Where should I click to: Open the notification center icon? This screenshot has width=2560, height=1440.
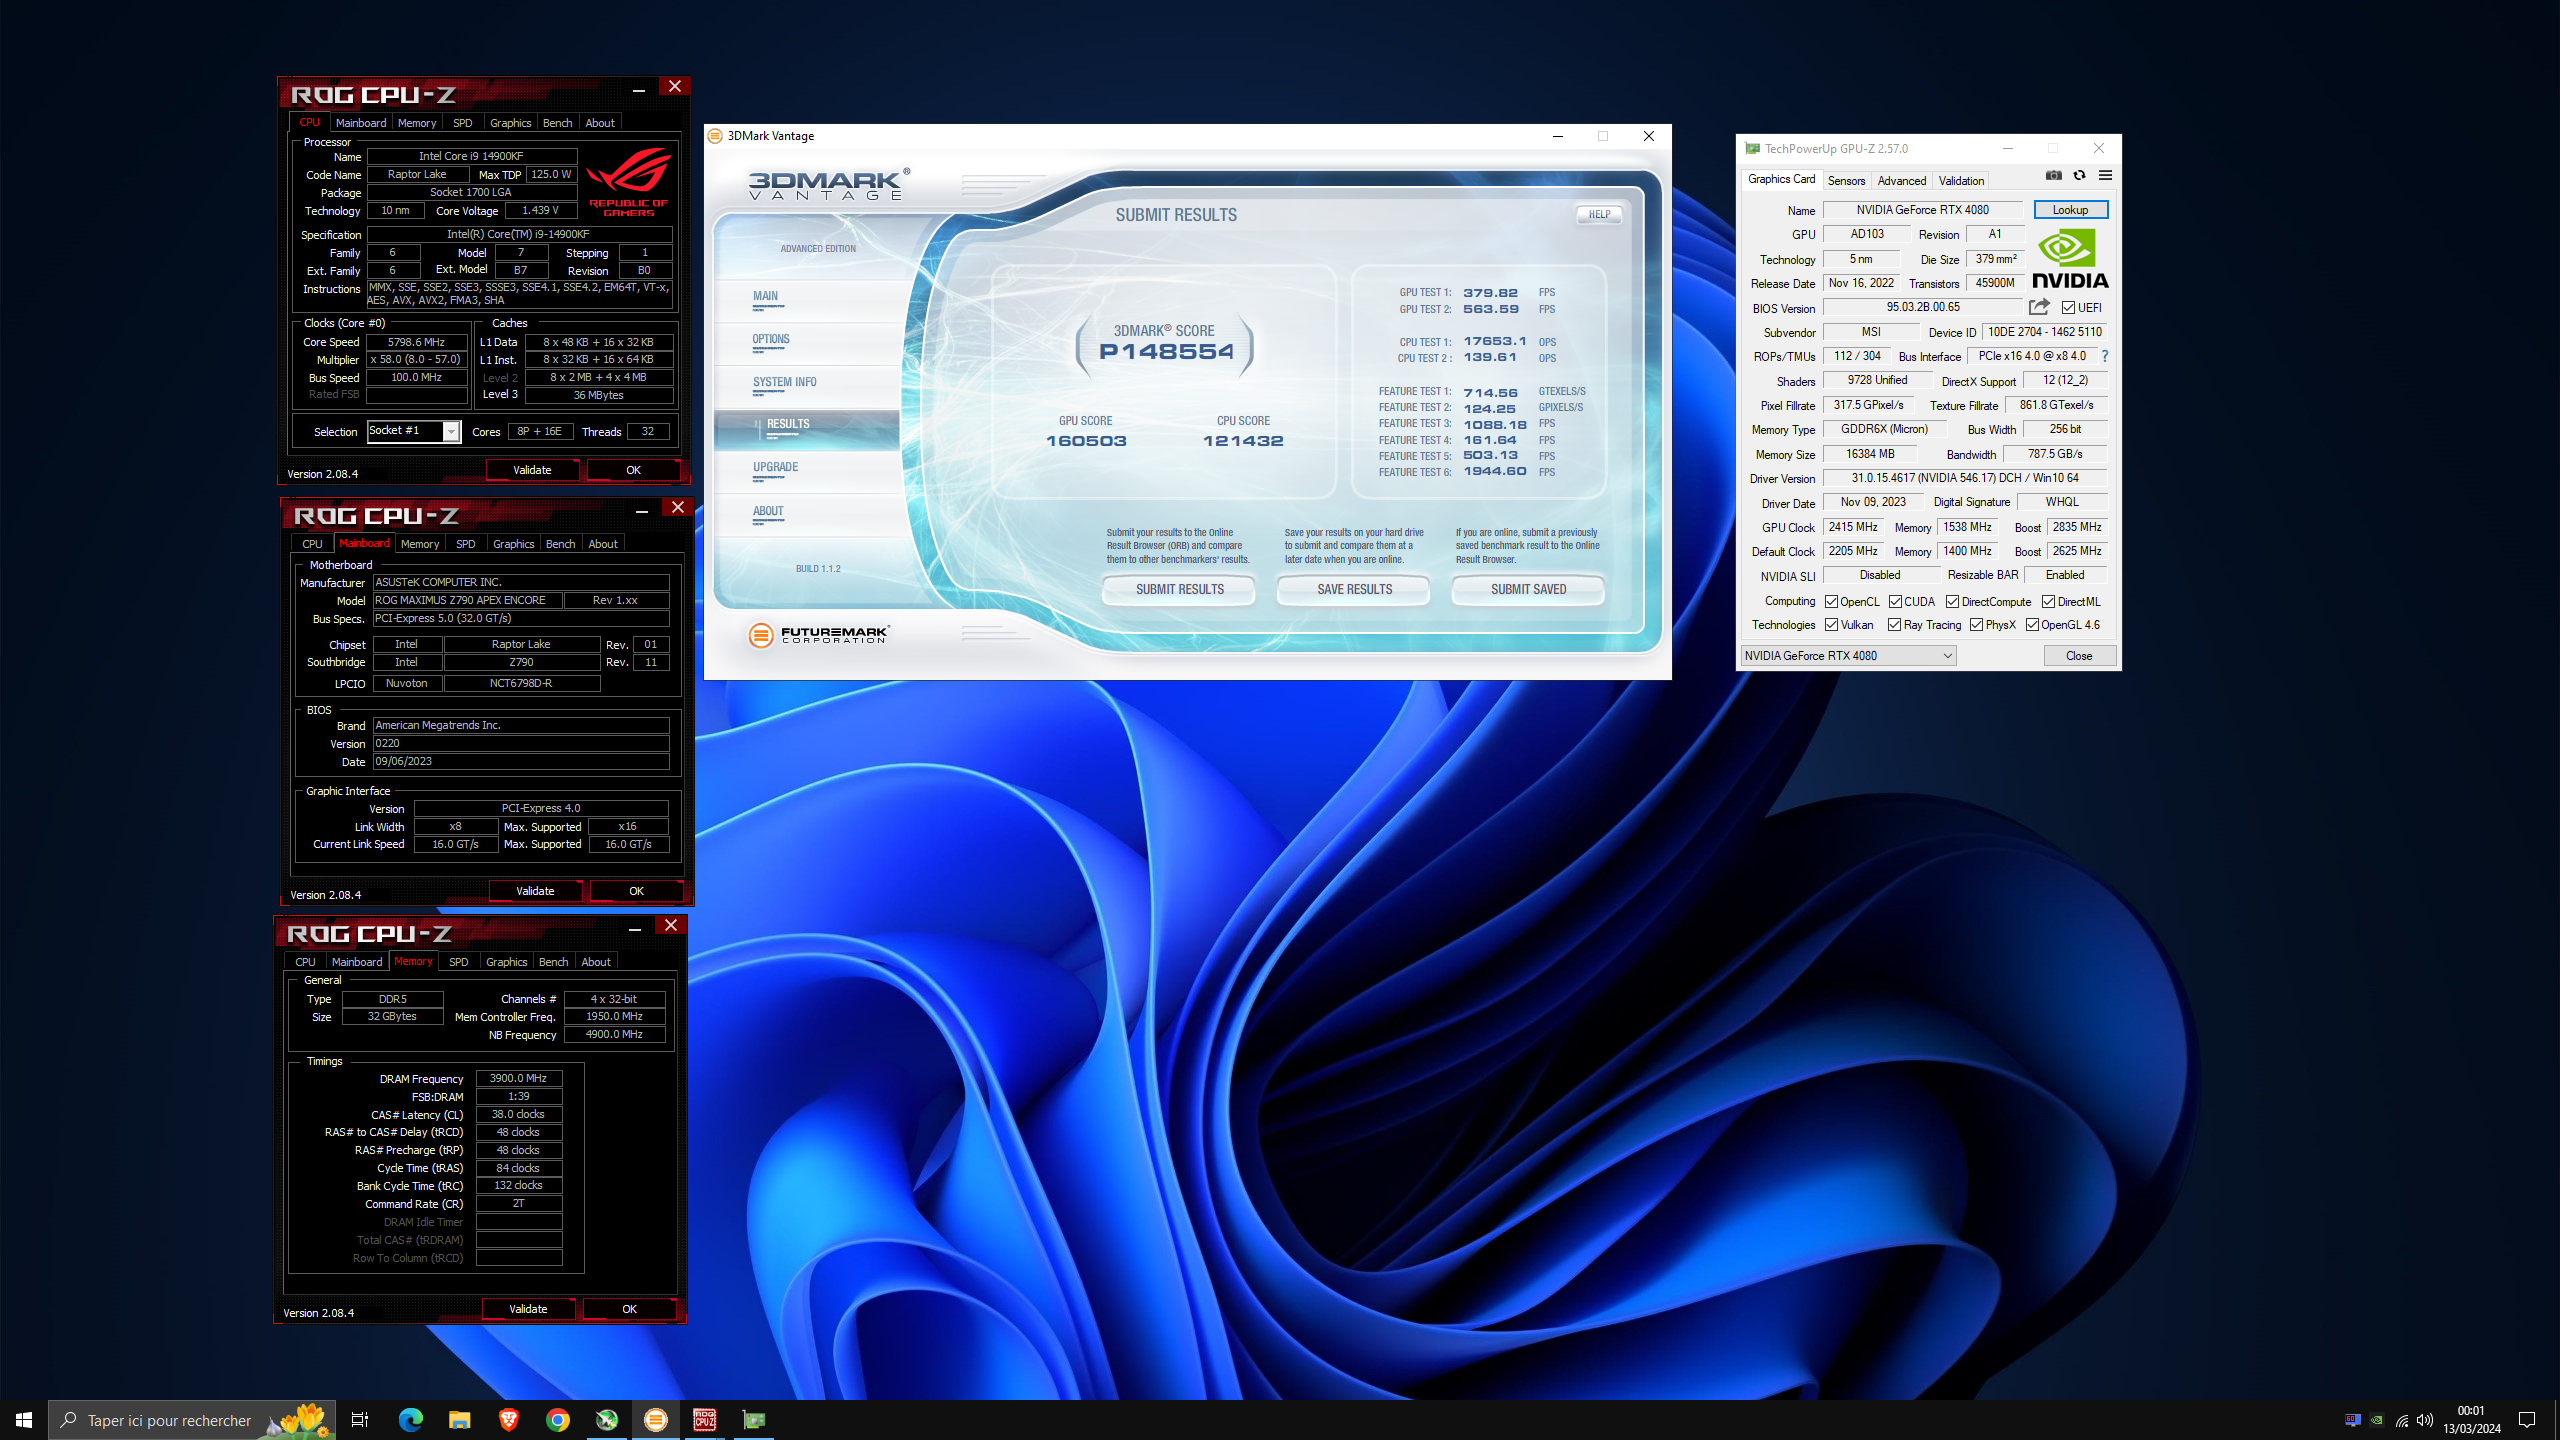[x=2527, y=1420]
